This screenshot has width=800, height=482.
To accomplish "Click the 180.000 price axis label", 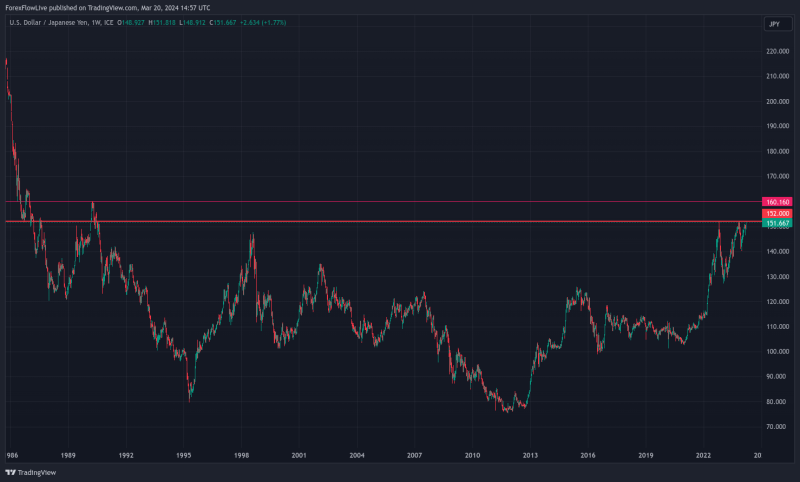I will pos(778,151).
